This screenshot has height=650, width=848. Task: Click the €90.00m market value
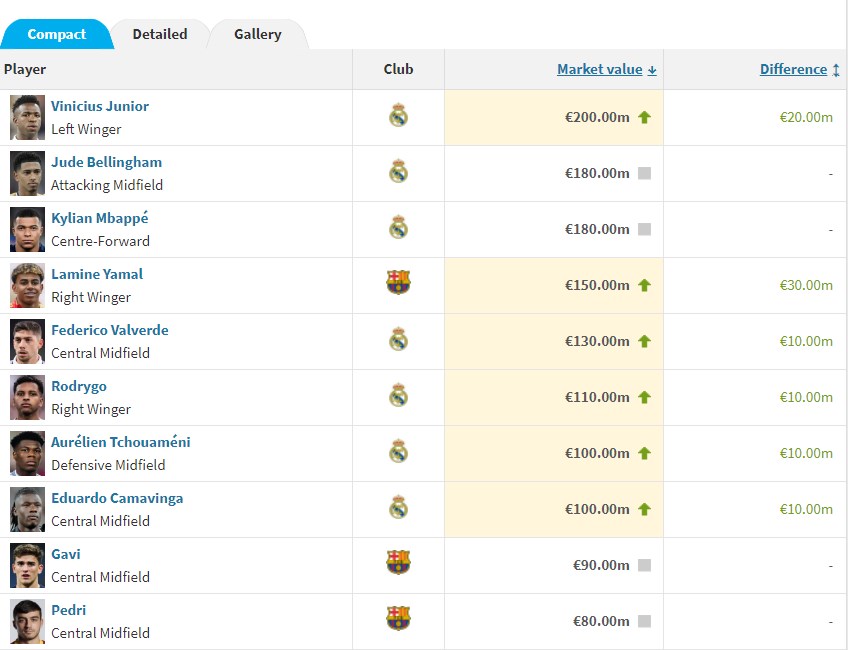[601, 565]
